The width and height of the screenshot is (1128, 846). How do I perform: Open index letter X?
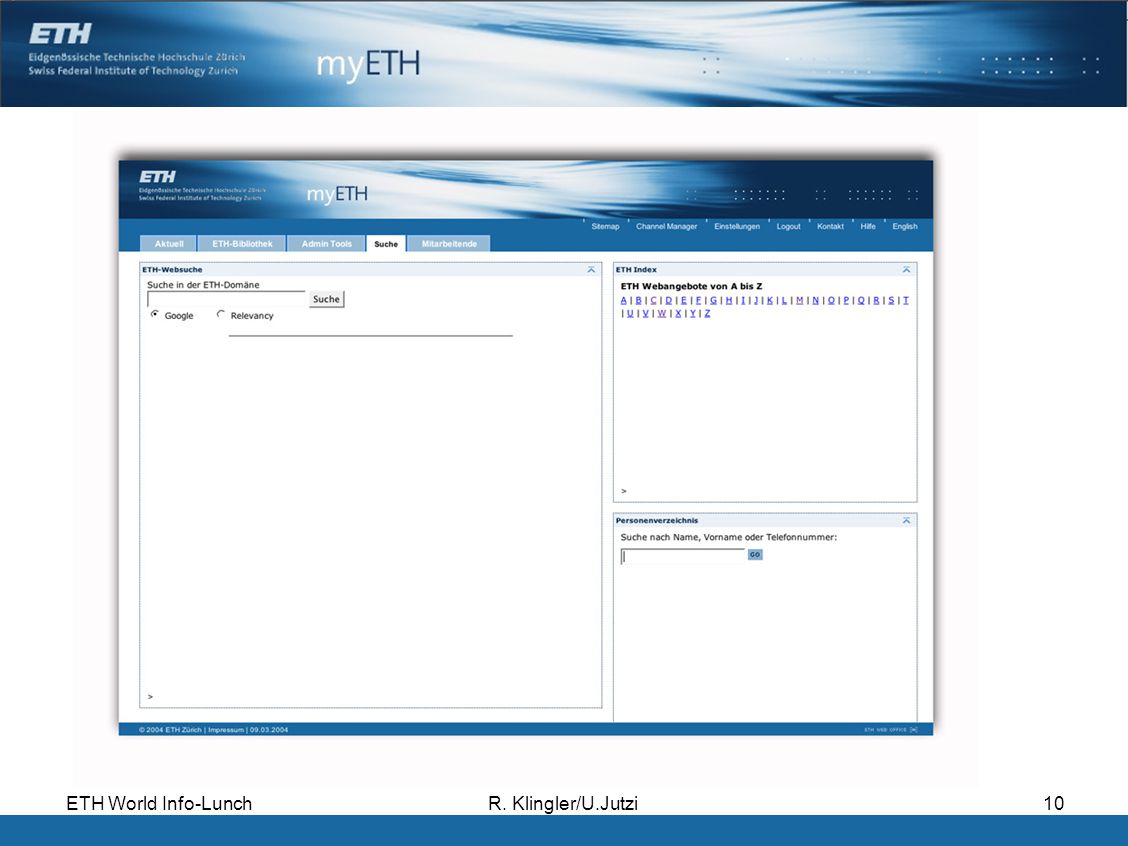point(678,314)
